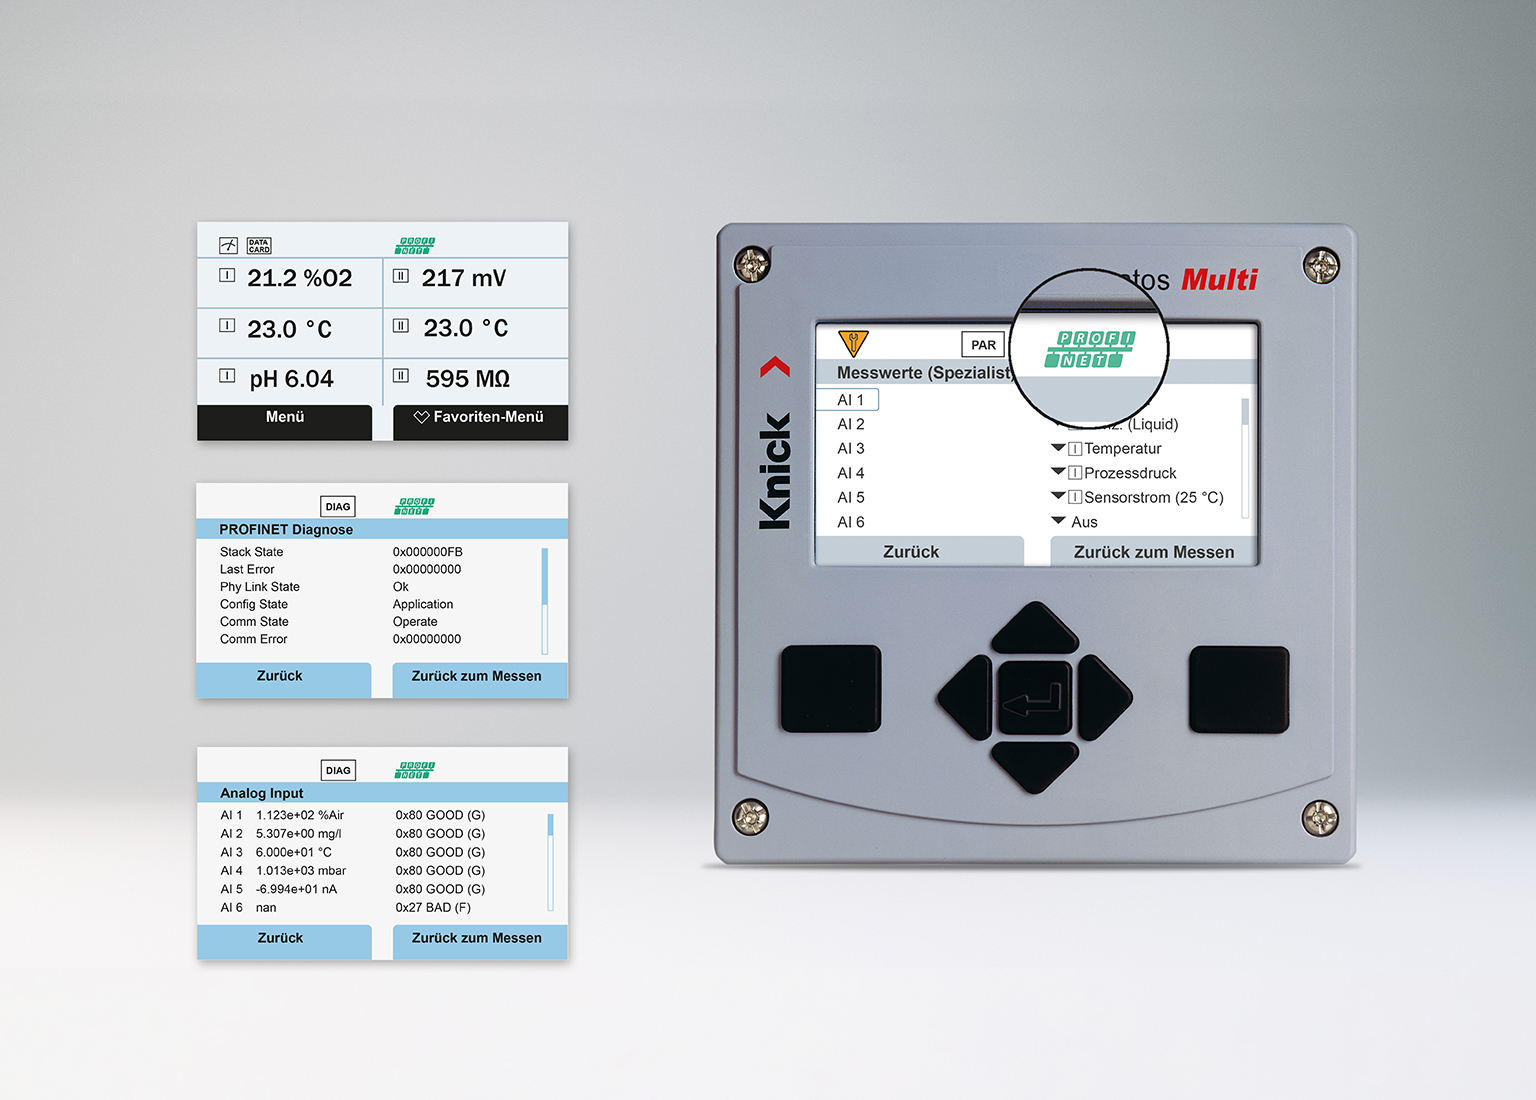
Task: Click the Favoriten-Menü button
Action: (x=480, y=418)
